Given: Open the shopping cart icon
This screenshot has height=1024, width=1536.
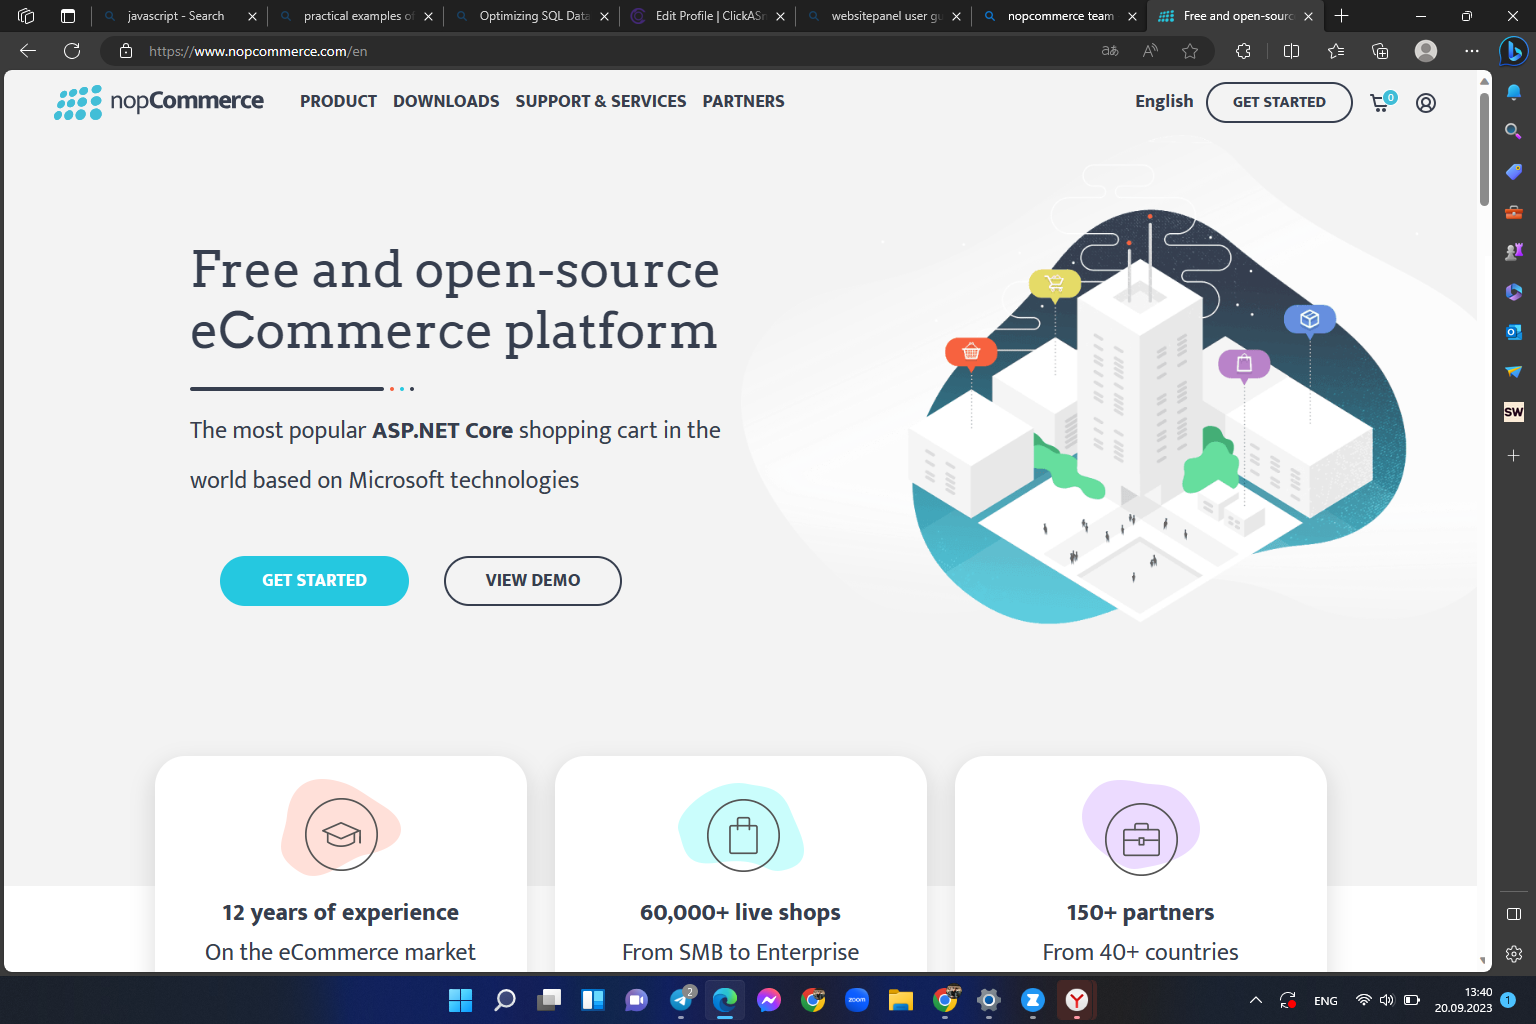Looking at the screenshot, I should (x=1383, y=102).
